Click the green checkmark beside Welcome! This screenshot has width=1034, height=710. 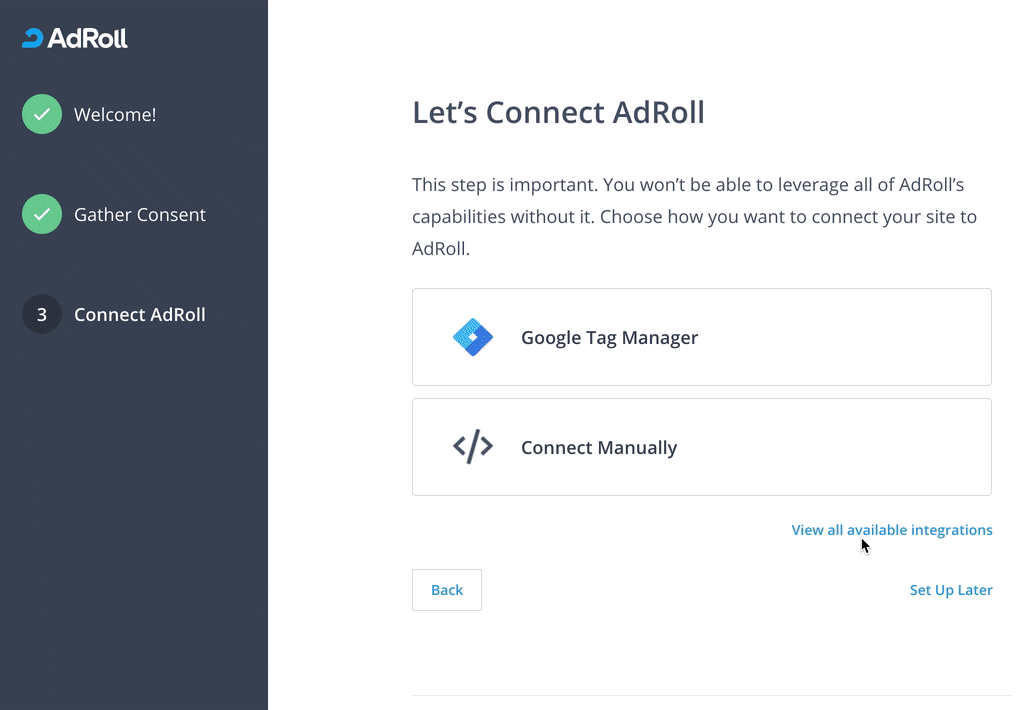point(42,114)
